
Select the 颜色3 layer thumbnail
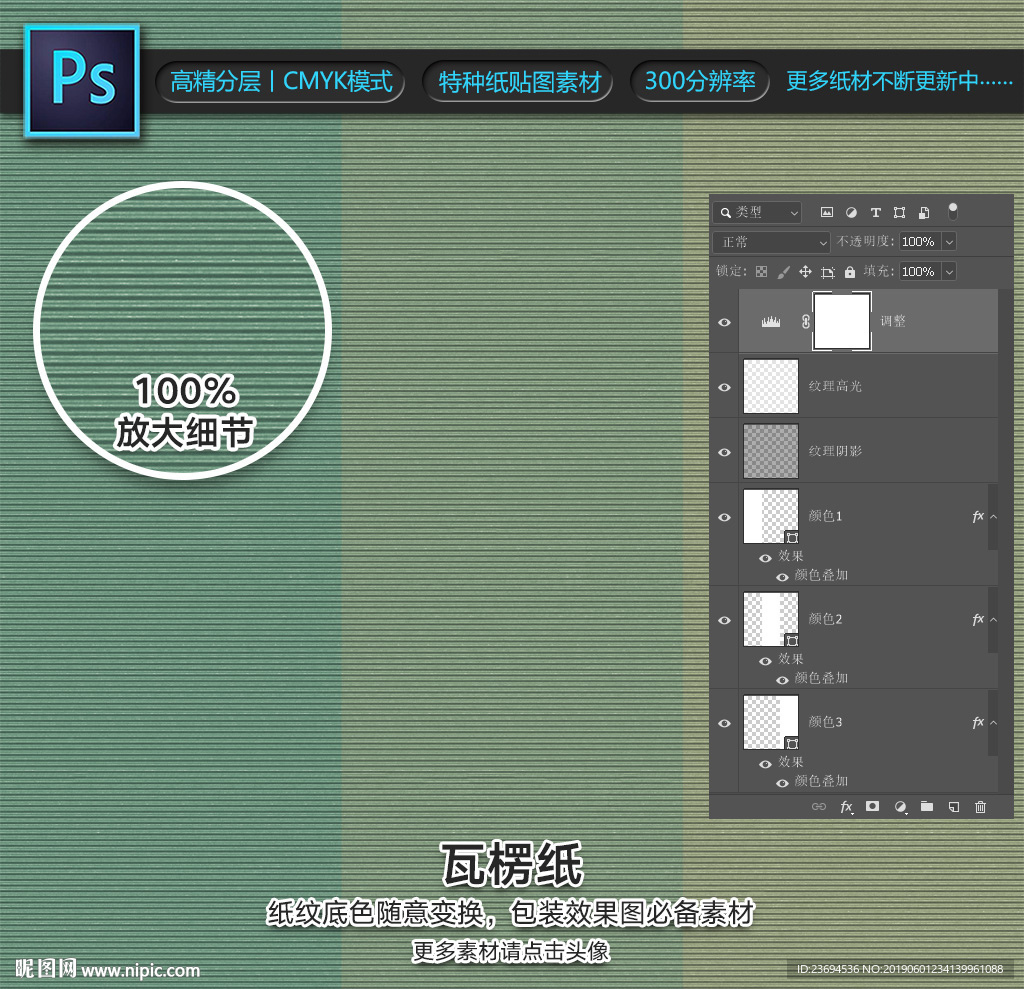pyautogui.click(x=771, y=722)
